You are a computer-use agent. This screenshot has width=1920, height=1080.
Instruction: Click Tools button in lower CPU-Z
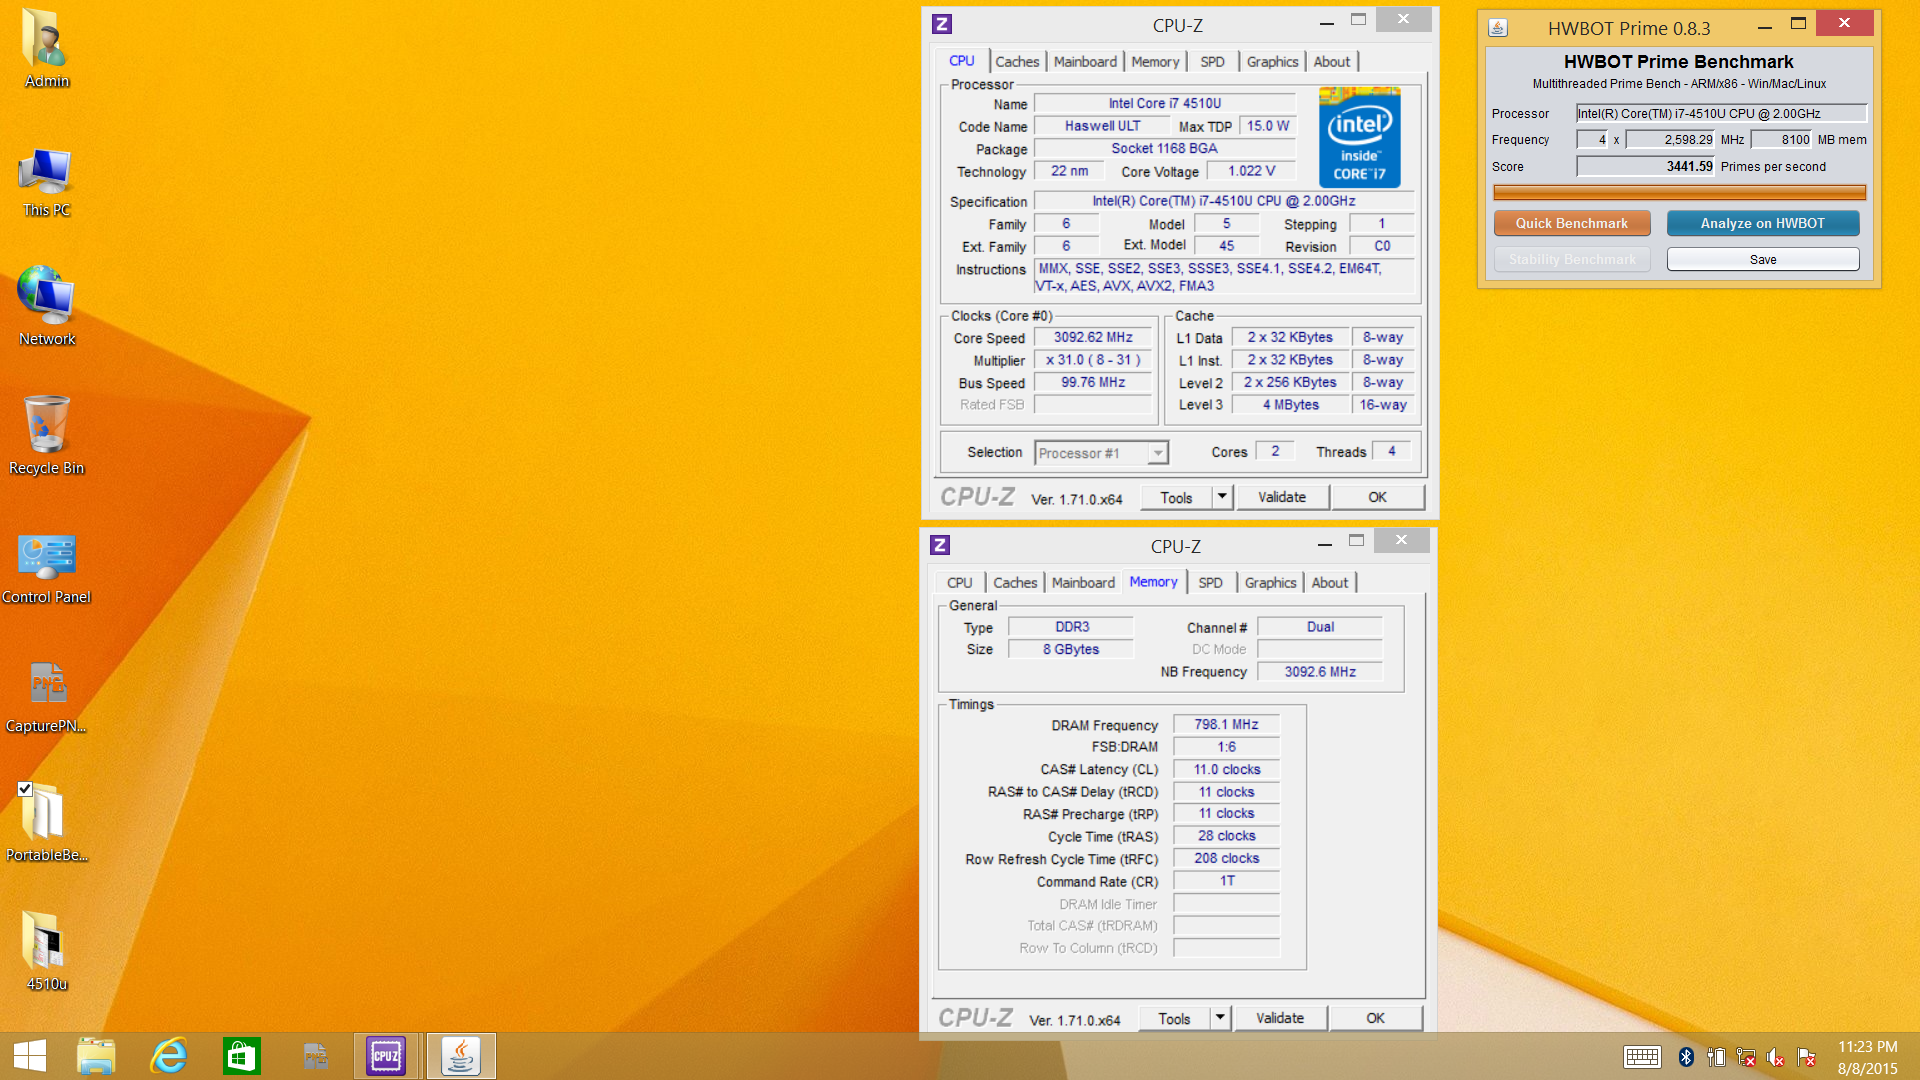click(x=1175, y=1018)
